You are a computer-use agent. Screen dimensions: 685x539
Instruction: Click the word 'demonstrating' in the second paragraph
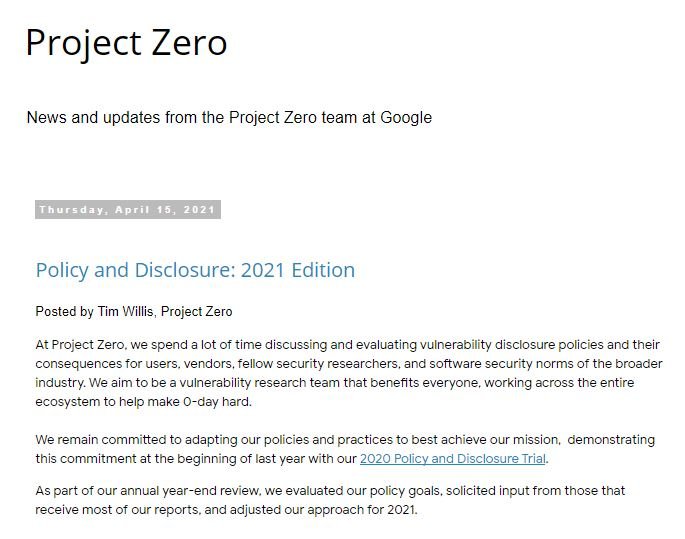611,439
